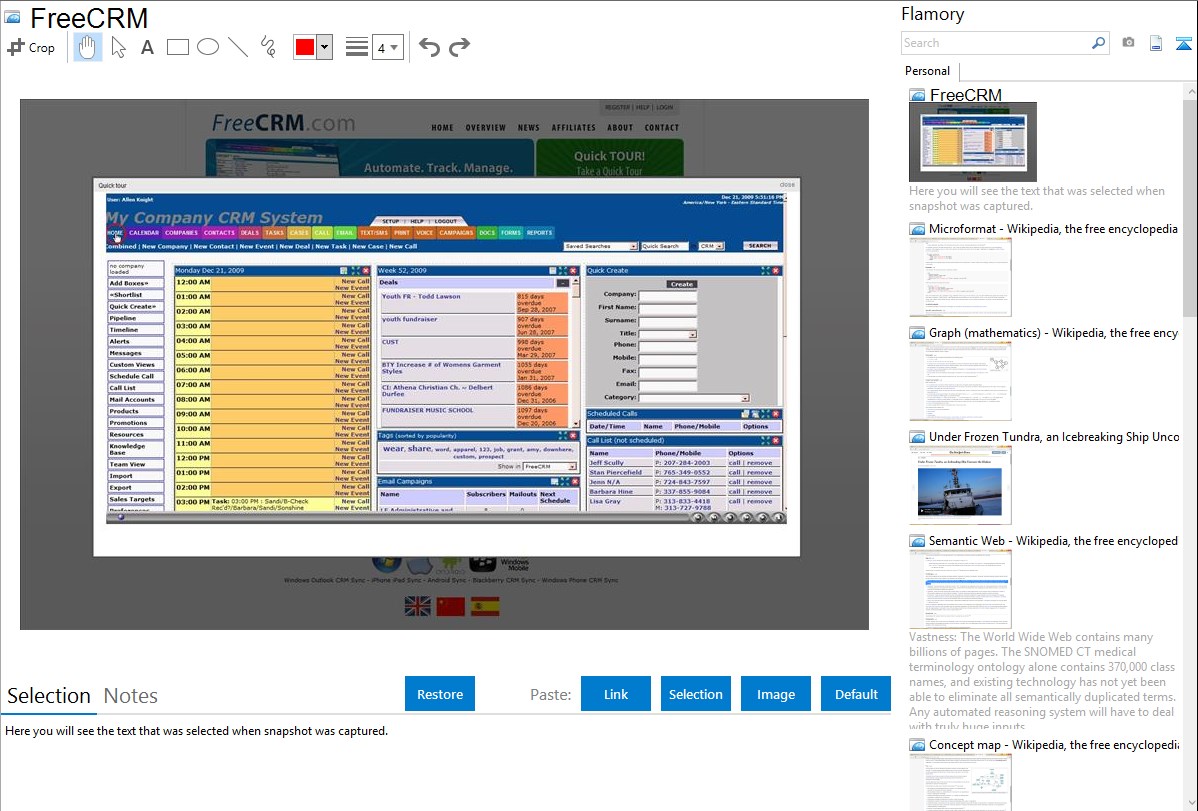Click browser icon beside sidebar FreeCRM title
Viewport: 1198px width, 811px height.
click(917, 96)
